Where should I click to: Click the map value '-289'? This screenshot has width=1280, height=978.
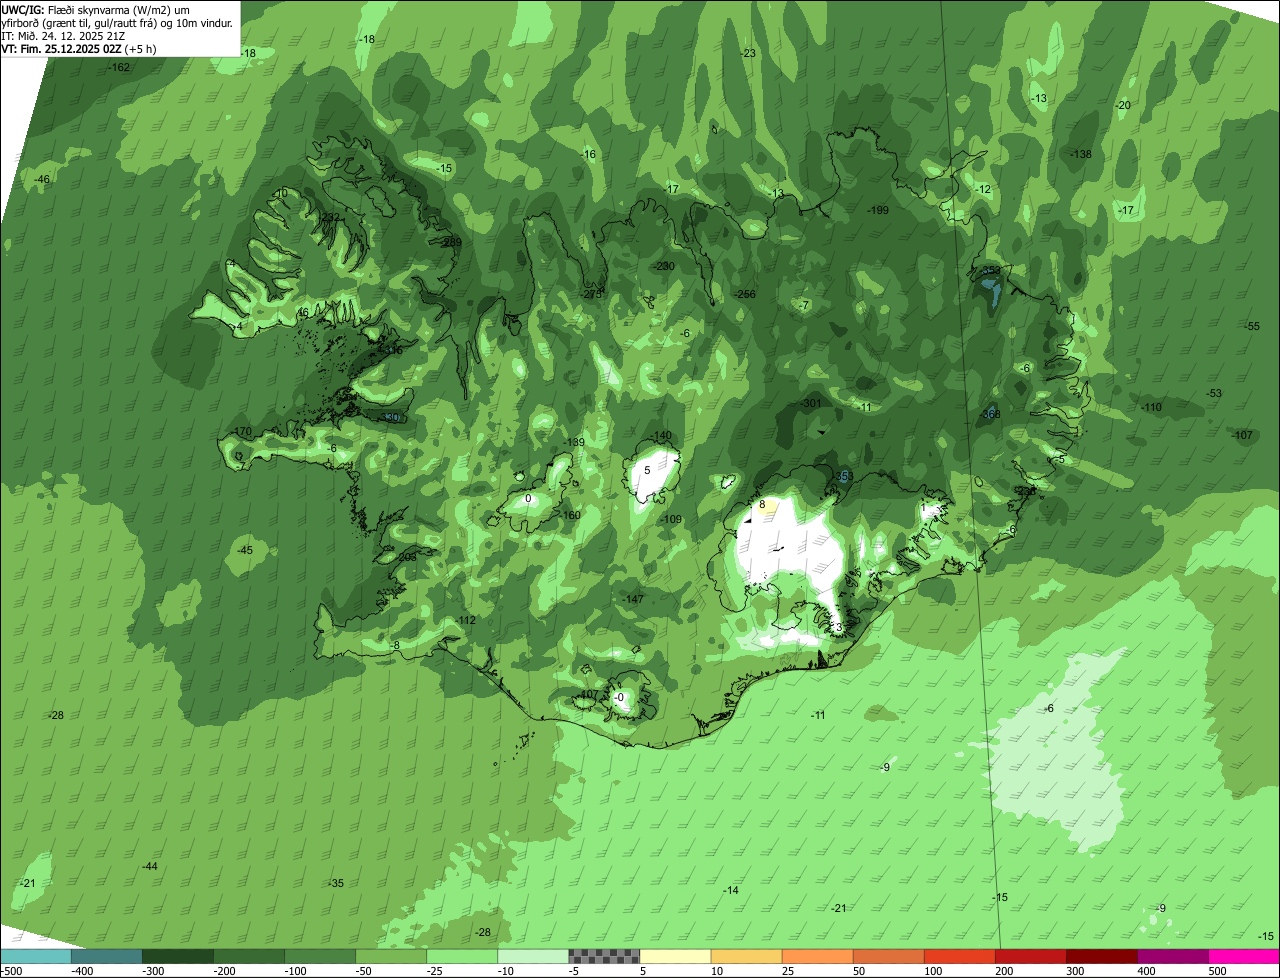[x=452, y=242]
